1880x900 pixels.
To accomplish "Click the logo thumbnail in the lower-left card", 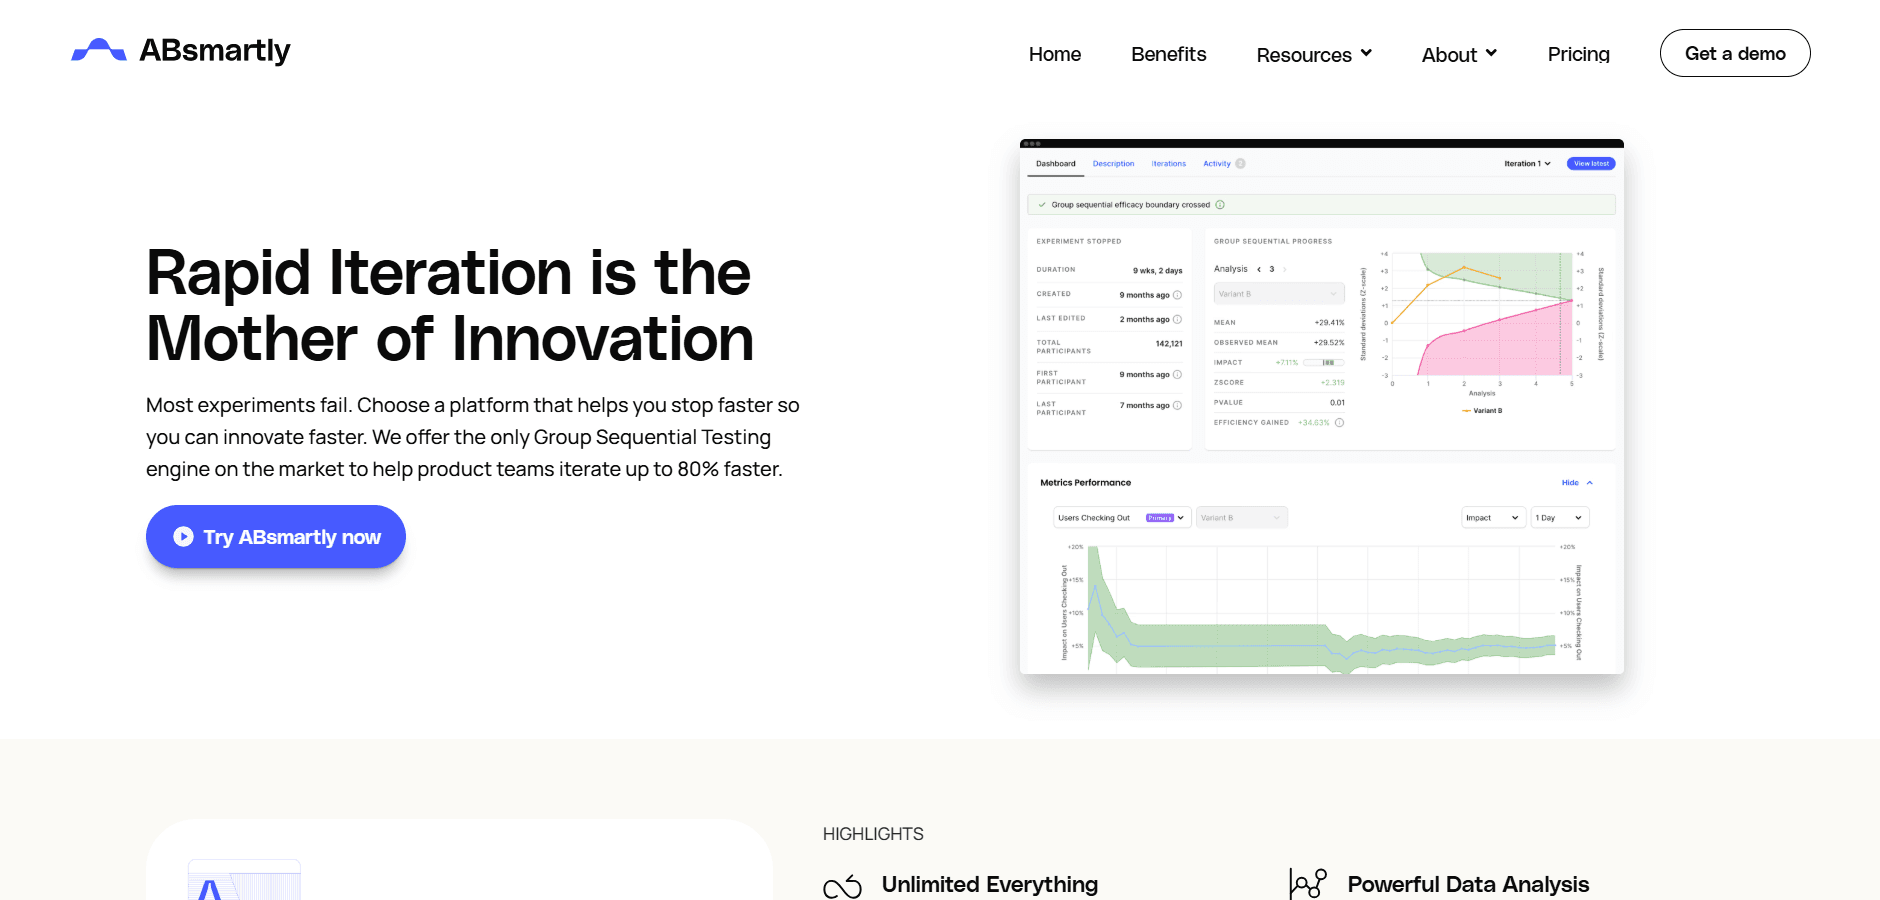I will [244, 880].
